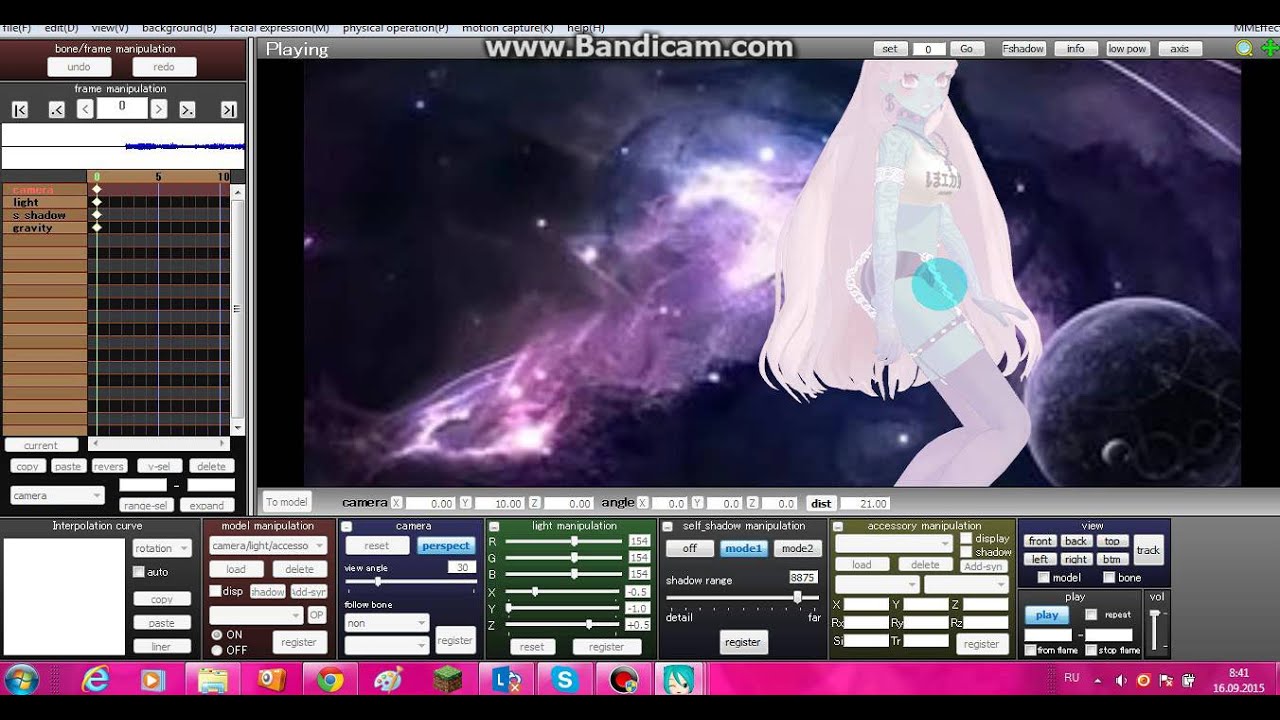Open the Lync icon in taskbar
Screen dimensions: 1280x720
tap(506, 680)
